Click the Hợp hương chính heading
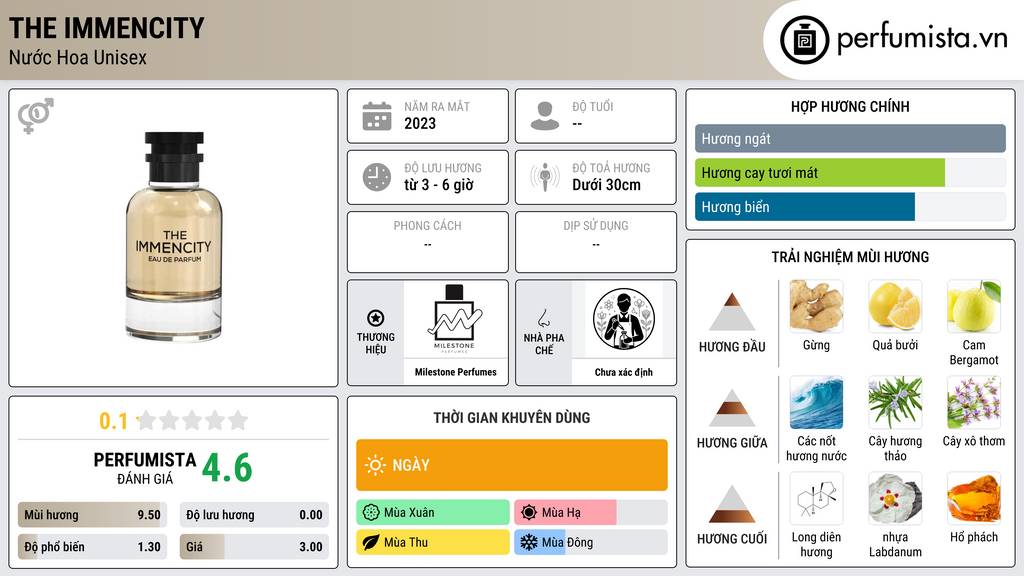The height and width of the screenshot is (576, 1024). [x=850, y=106]
